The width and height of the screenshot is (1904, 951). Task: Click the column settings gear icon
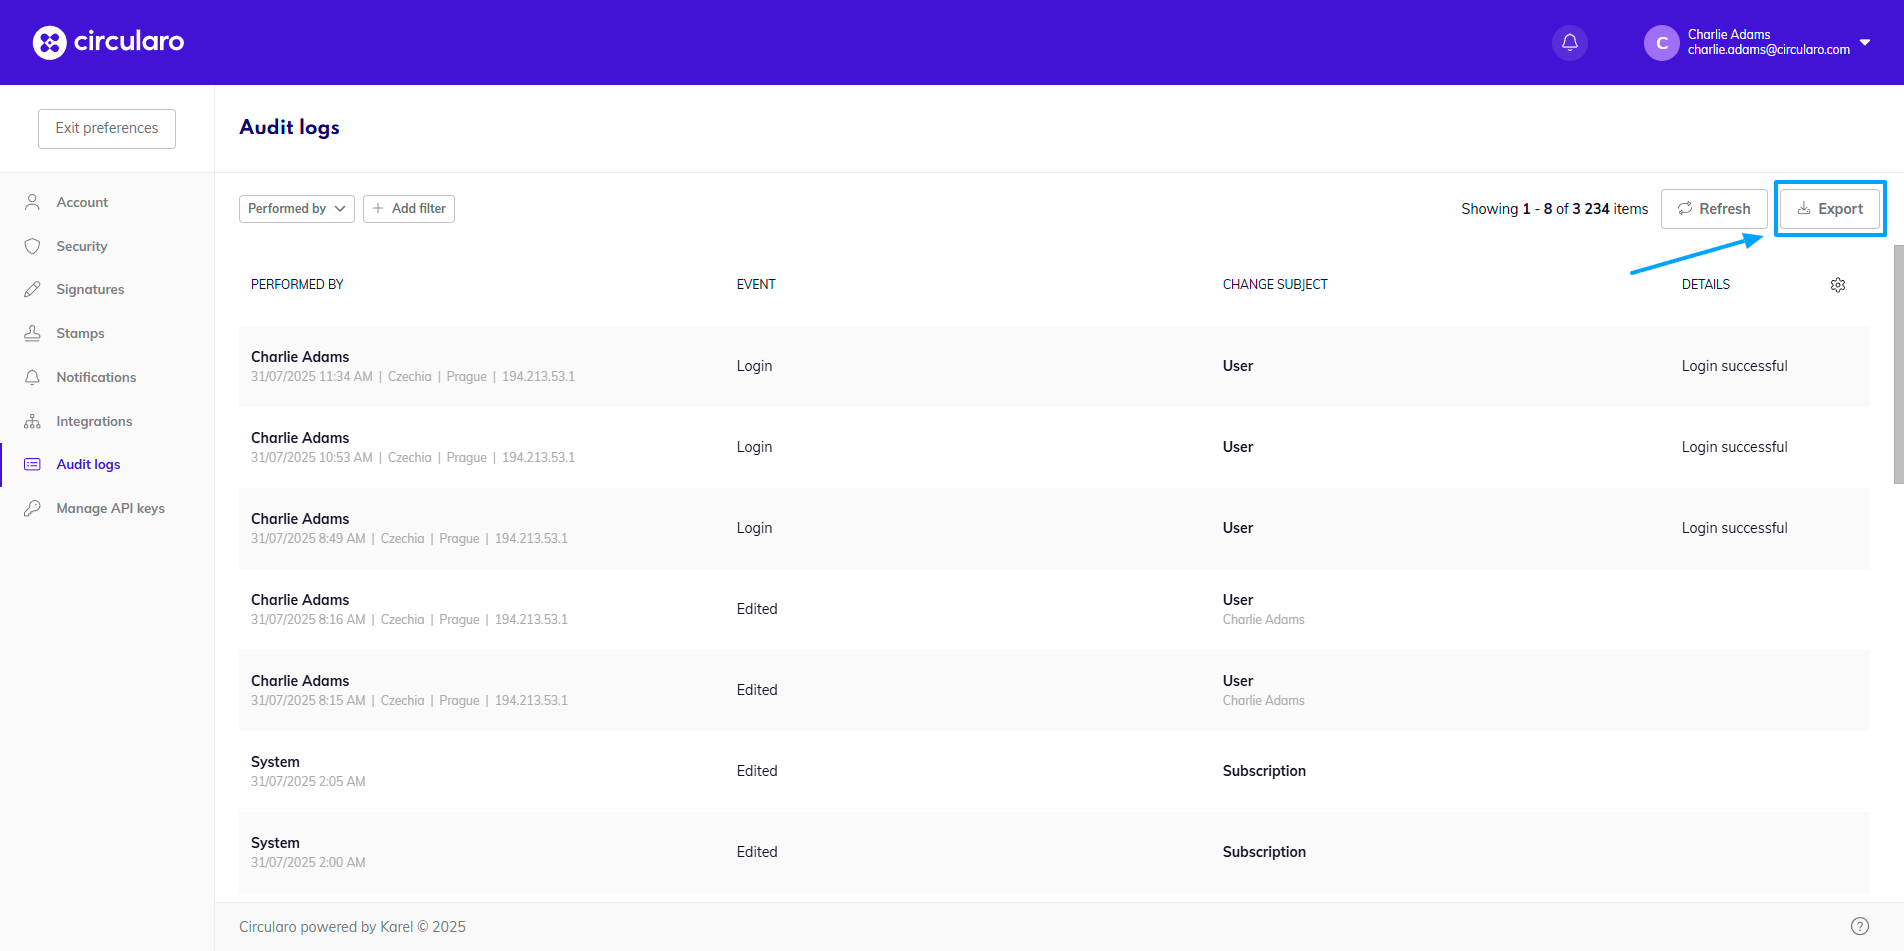pyautogui.click(x=1837, y=285)
